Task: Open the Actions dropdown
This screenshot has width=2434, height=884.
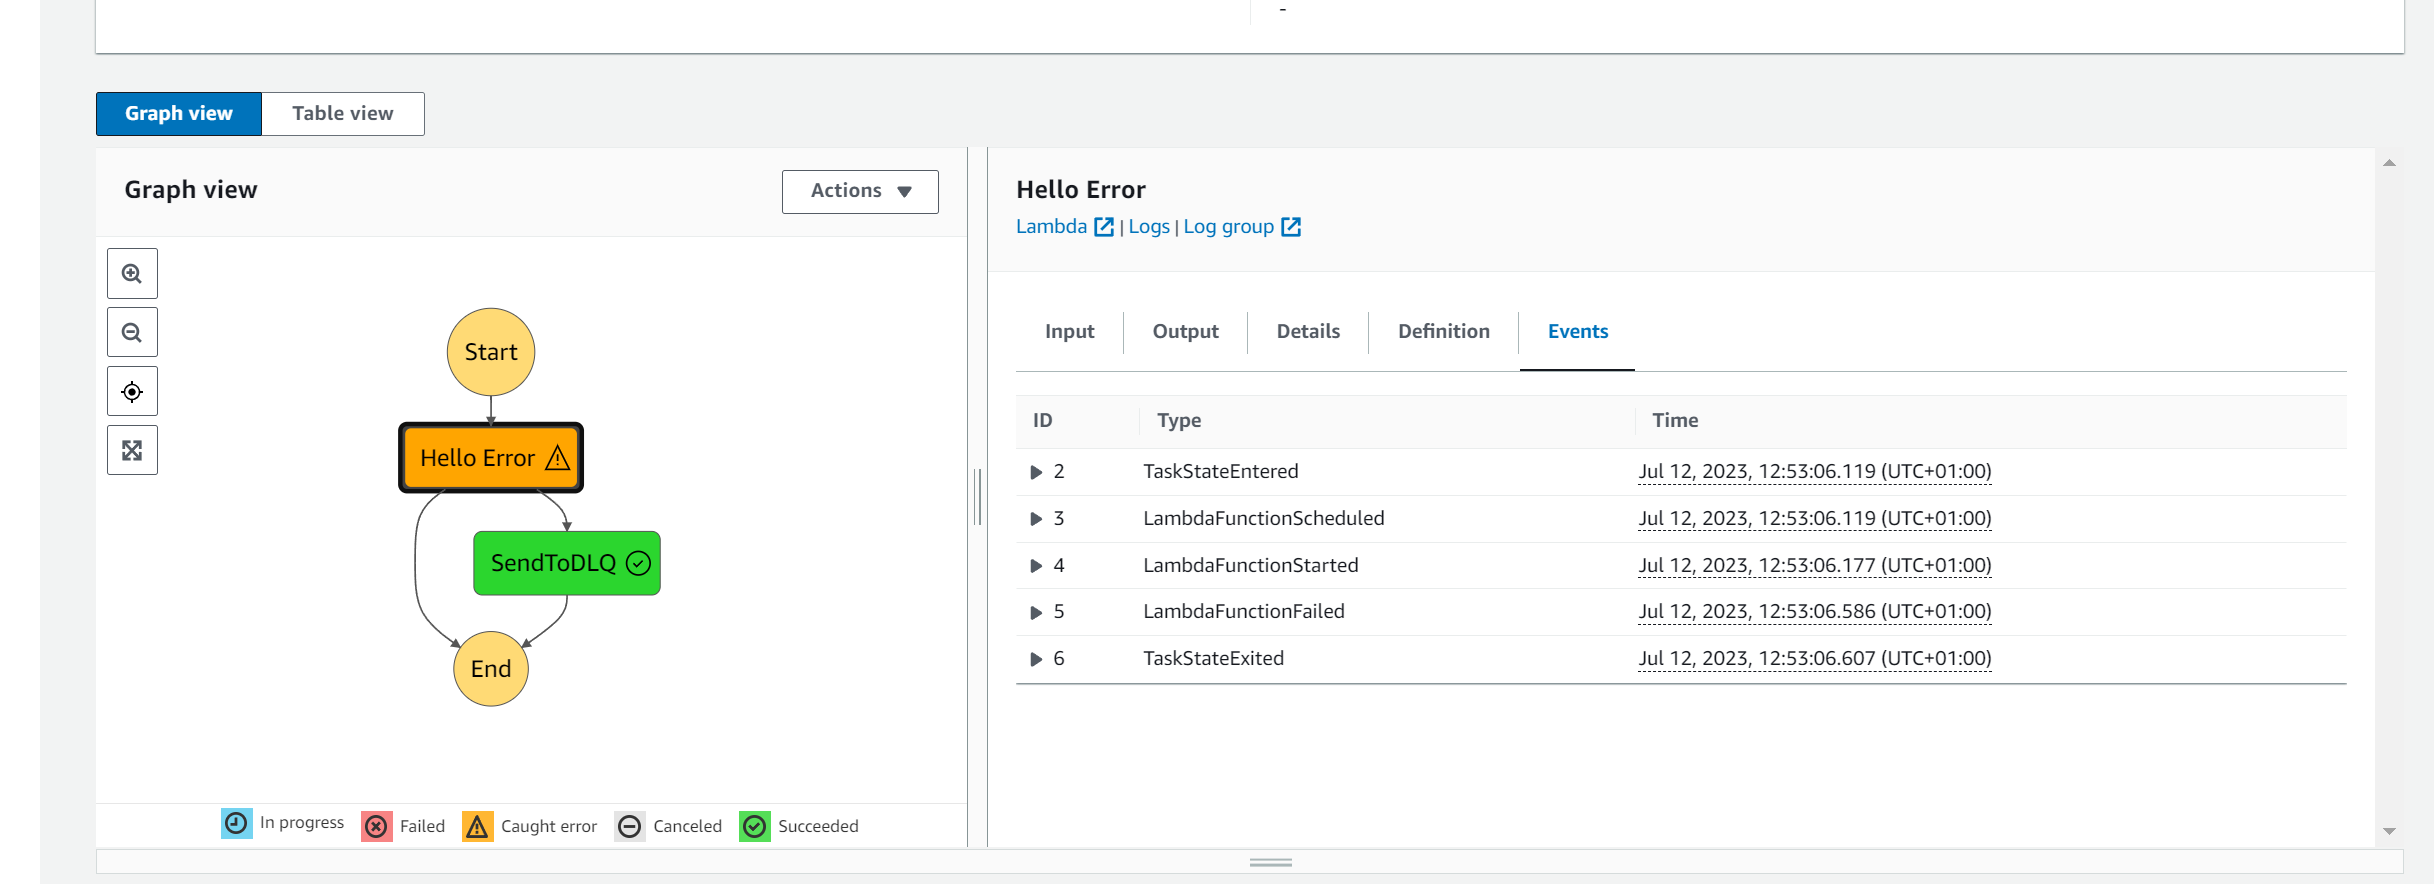Action: 860,191
